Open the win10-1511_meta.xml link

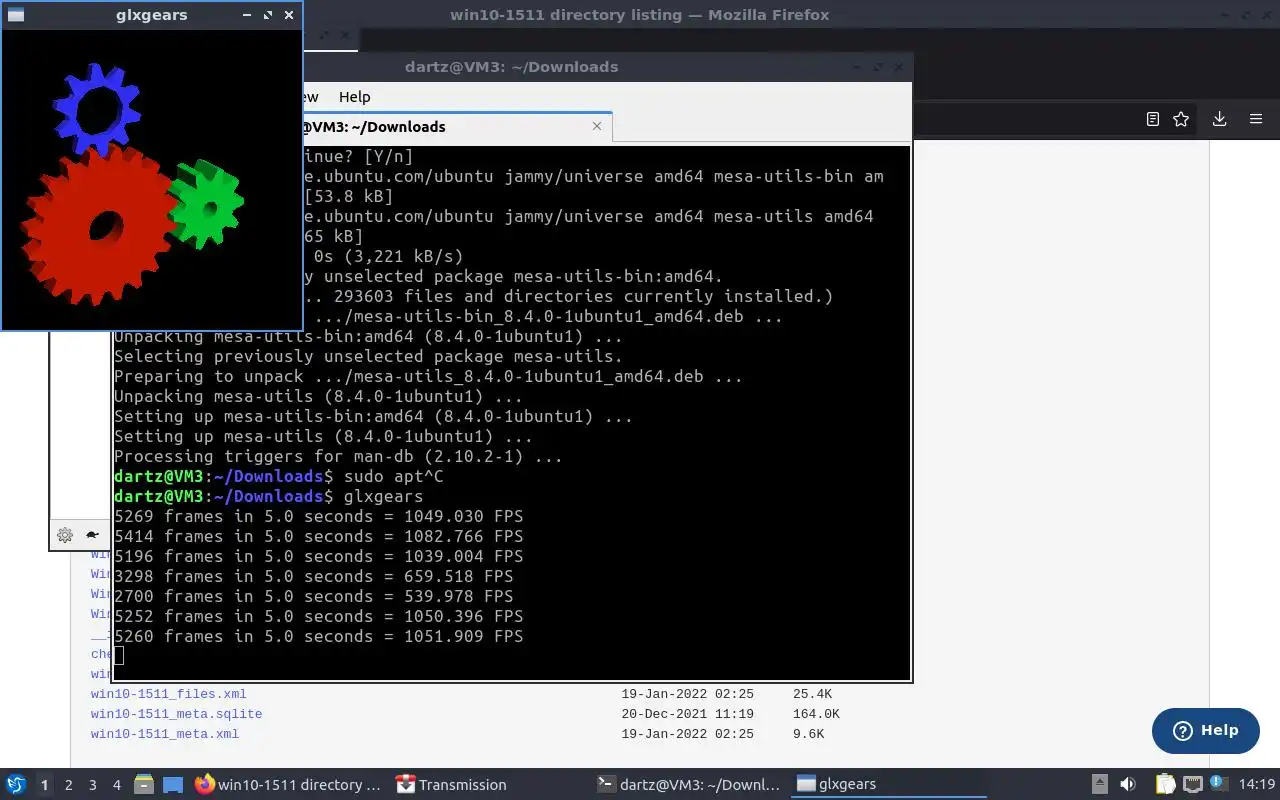pyautogui.click(x=165, y=734)
